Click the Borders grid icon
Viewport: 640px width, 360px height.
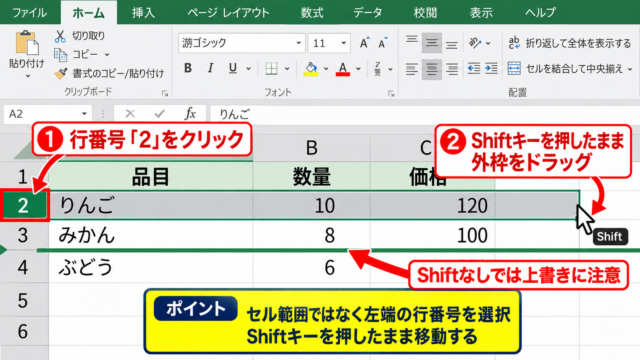271,69
